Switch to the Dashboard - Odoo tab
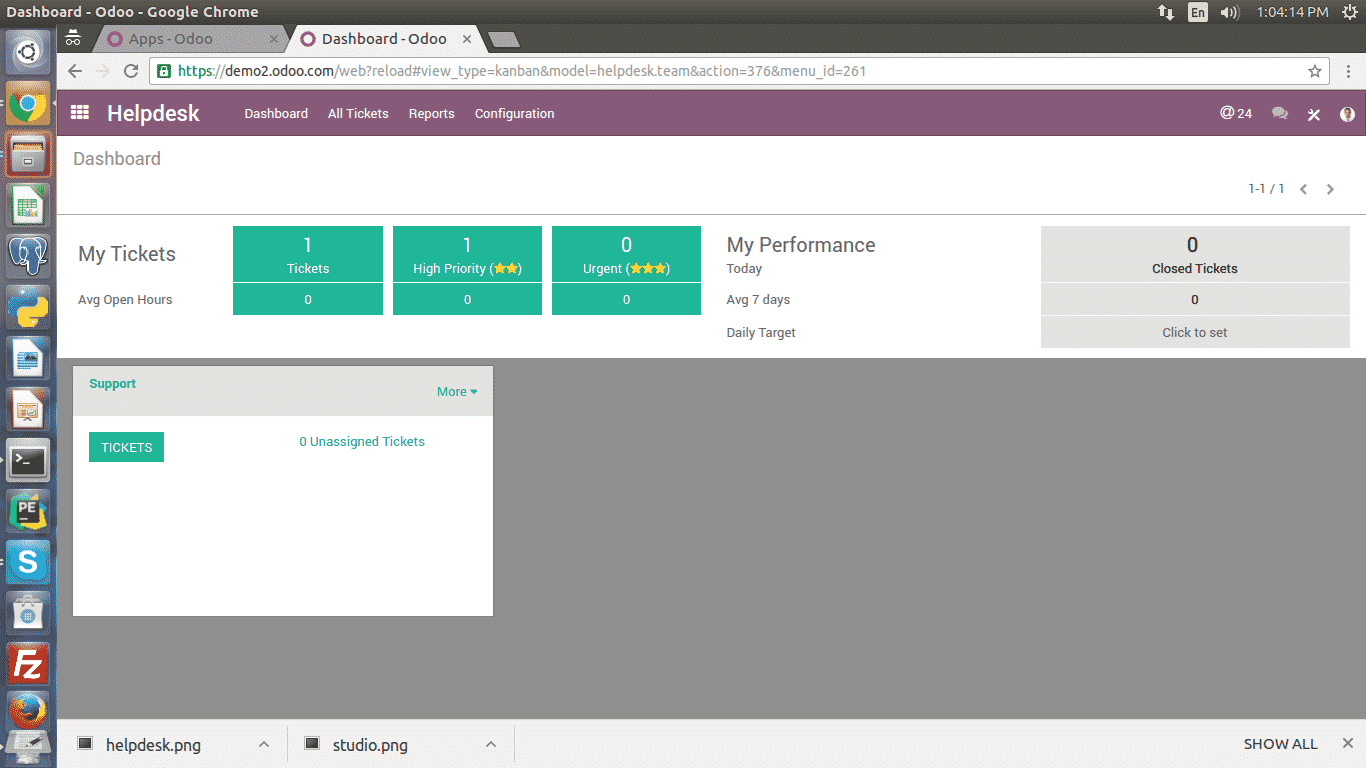1366x768 pixels. pos(385,39)
